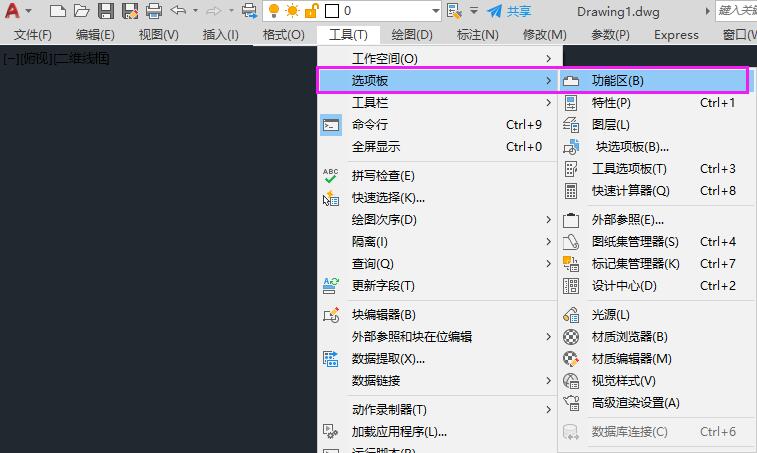Select 功能区(B) ribbon entry
The image size is (757, 453).
pyautogui.click(x=653, y=81)
